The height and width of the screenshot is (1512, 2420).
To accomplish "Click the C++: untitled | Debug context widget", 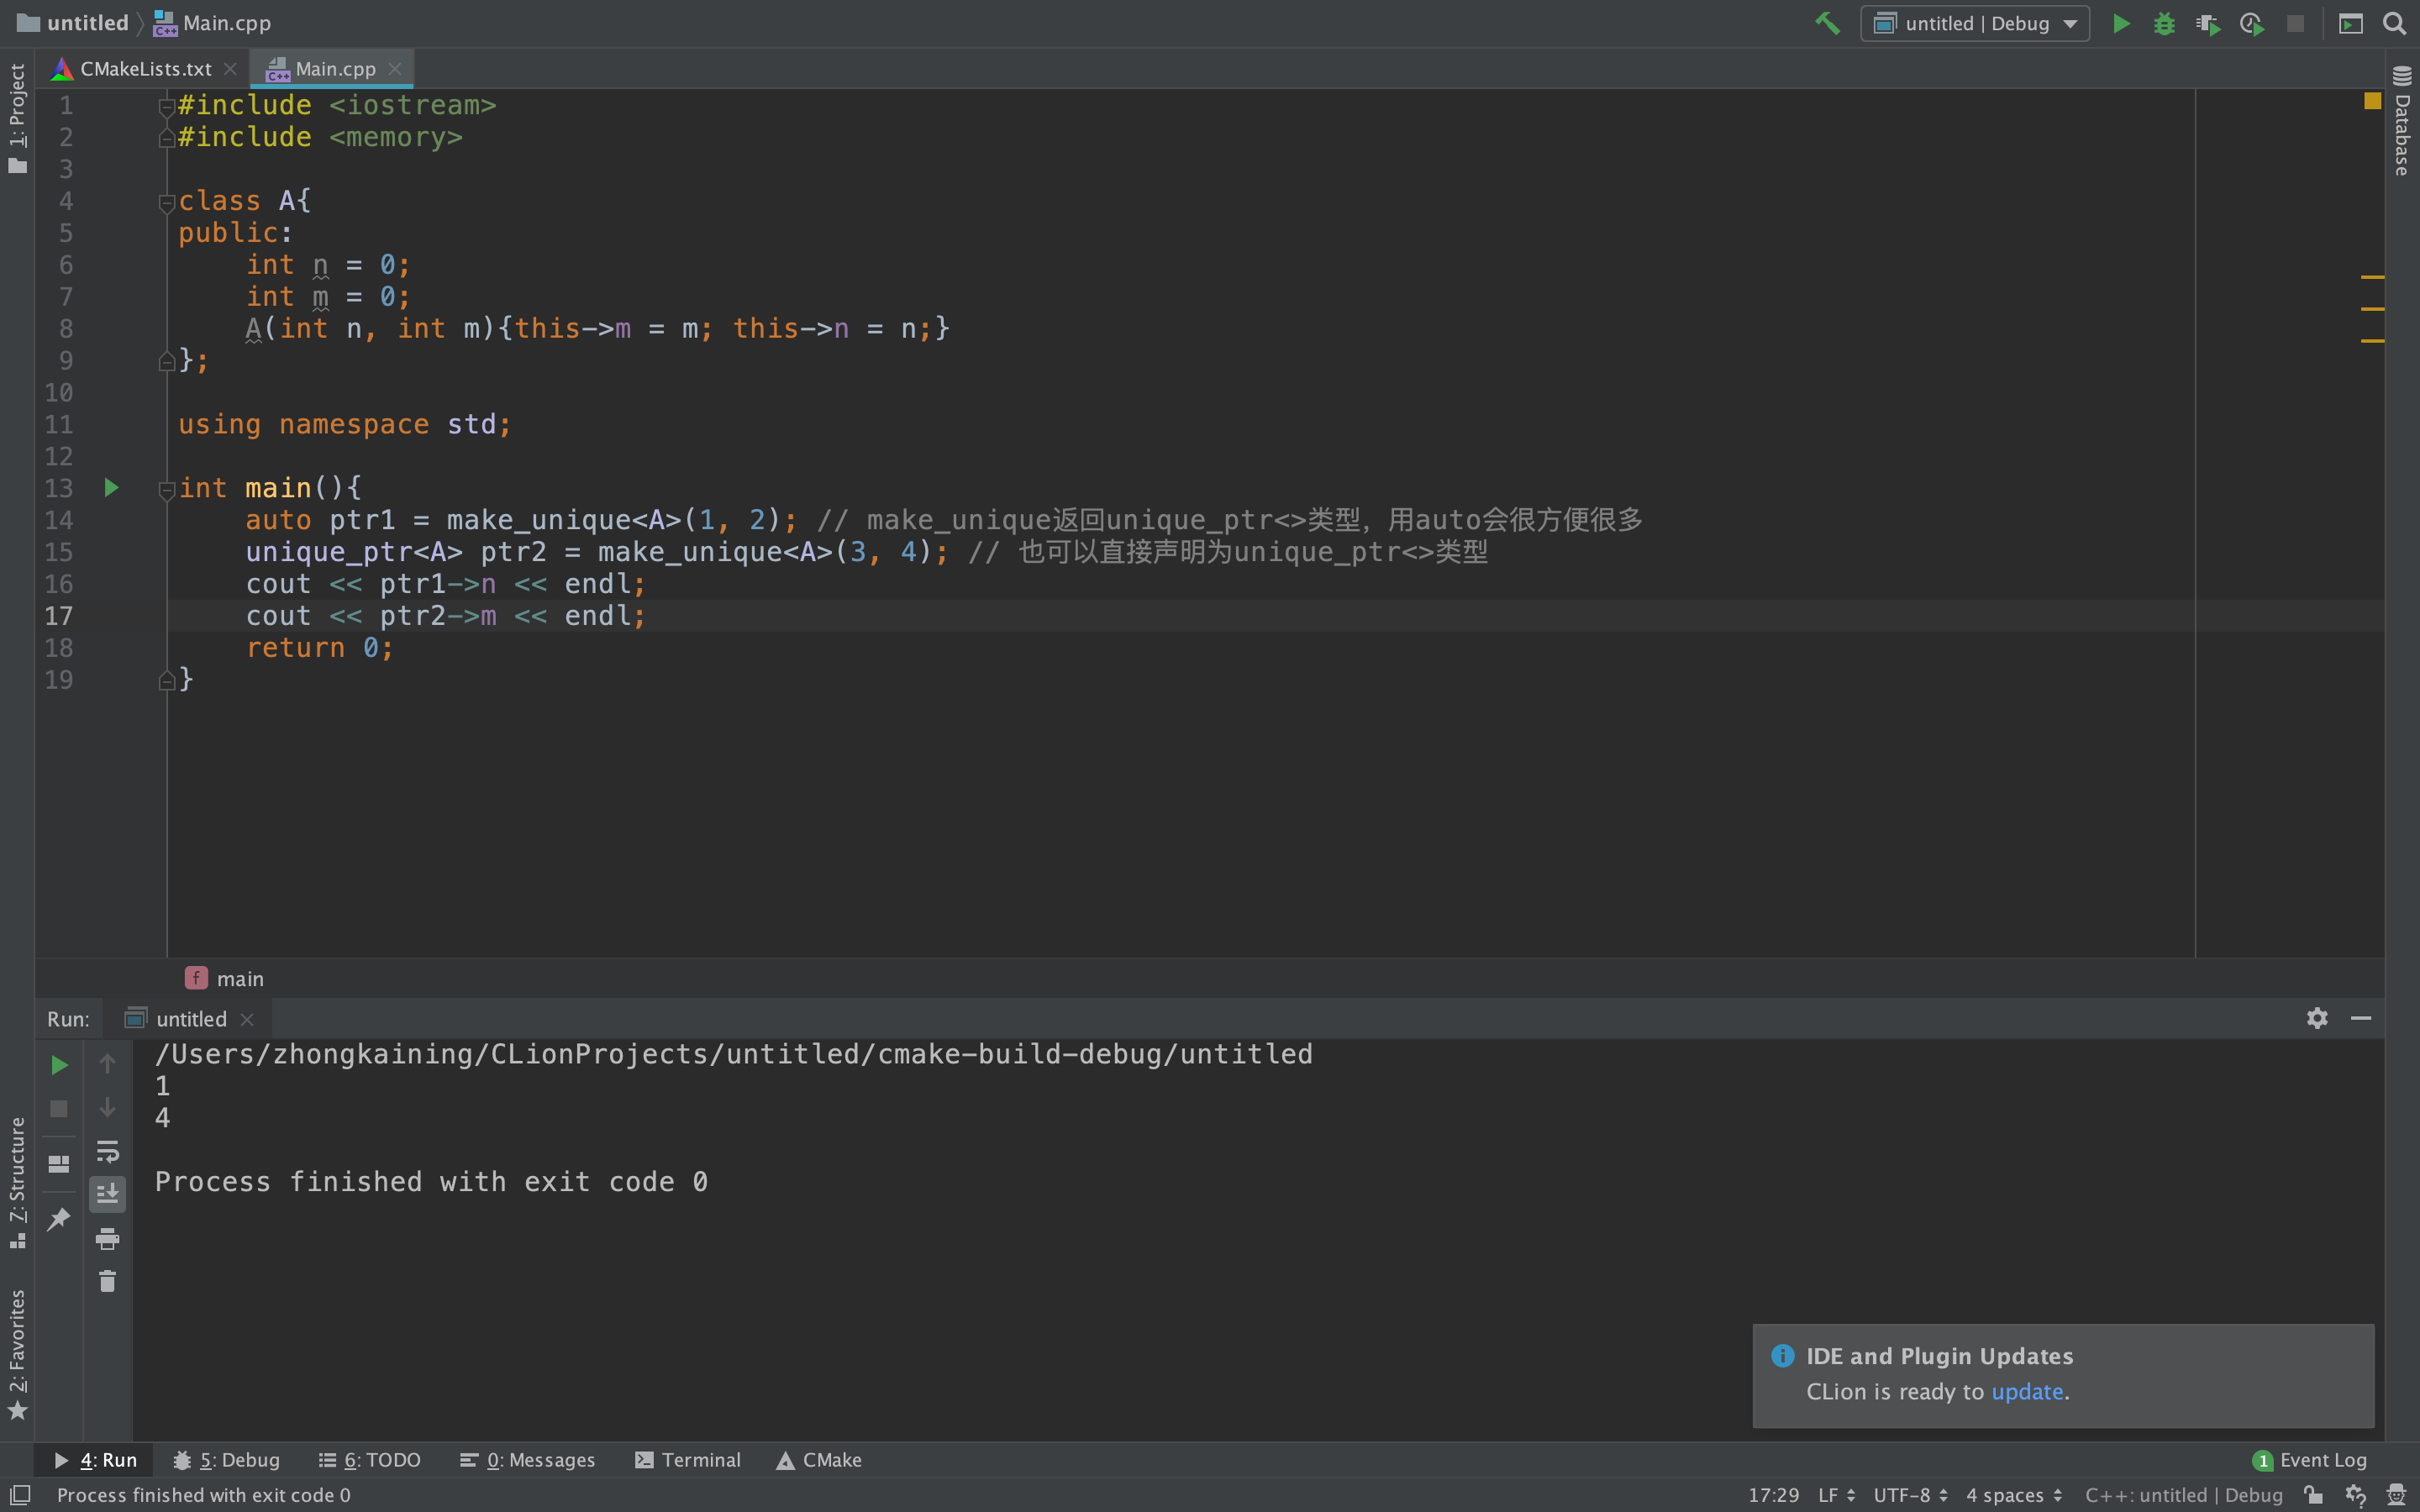I will tap(2183, 1495).
